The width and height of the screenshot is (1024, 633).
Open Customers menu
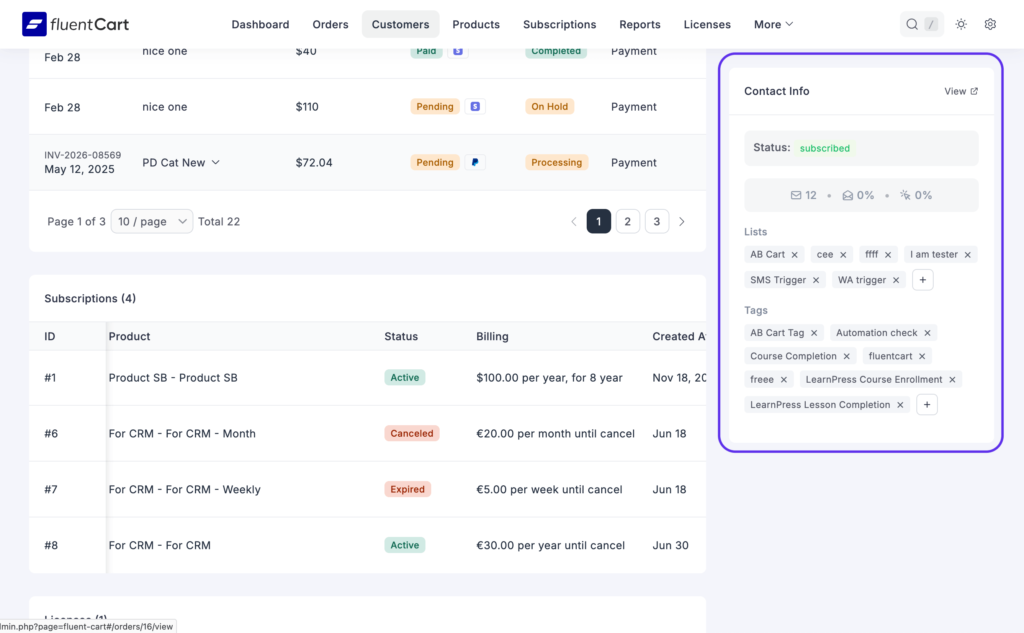tap(400, 24)
